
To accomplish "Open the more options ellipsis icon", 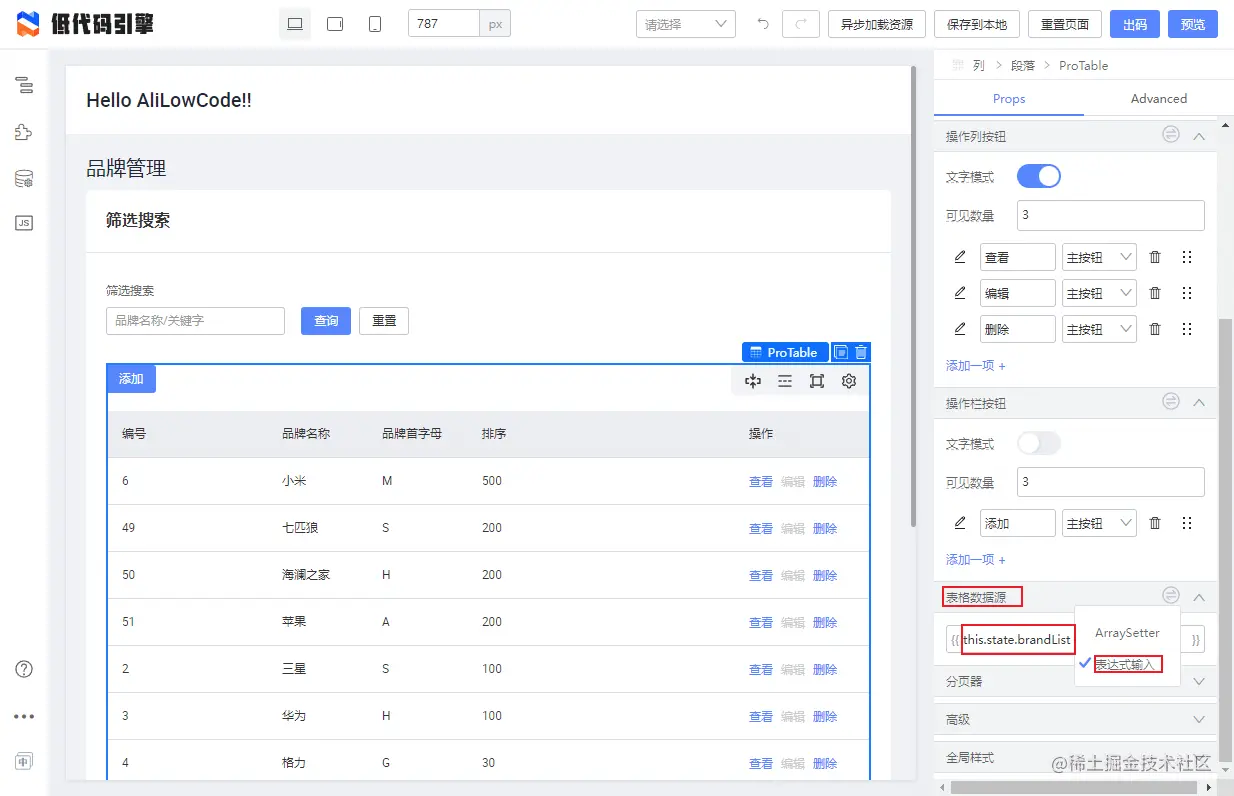I will point(24,716).
